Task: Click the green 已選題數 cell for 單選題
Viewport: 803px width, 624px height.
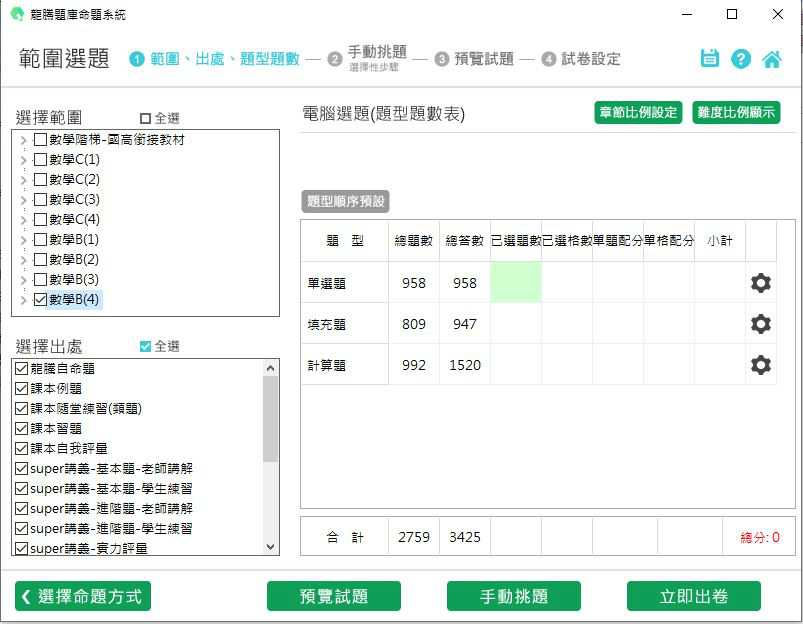Action: click(x=516, y=282)
